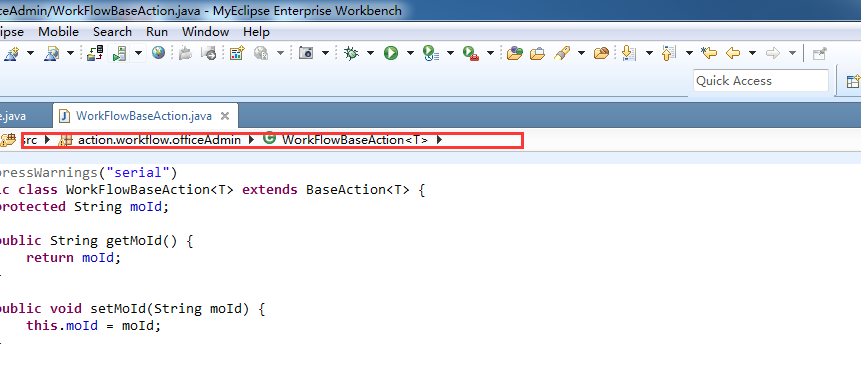This screenshot has width=861, height=367.
Task: Click the green class icon in breadcrumb
Action: point(269,138)
